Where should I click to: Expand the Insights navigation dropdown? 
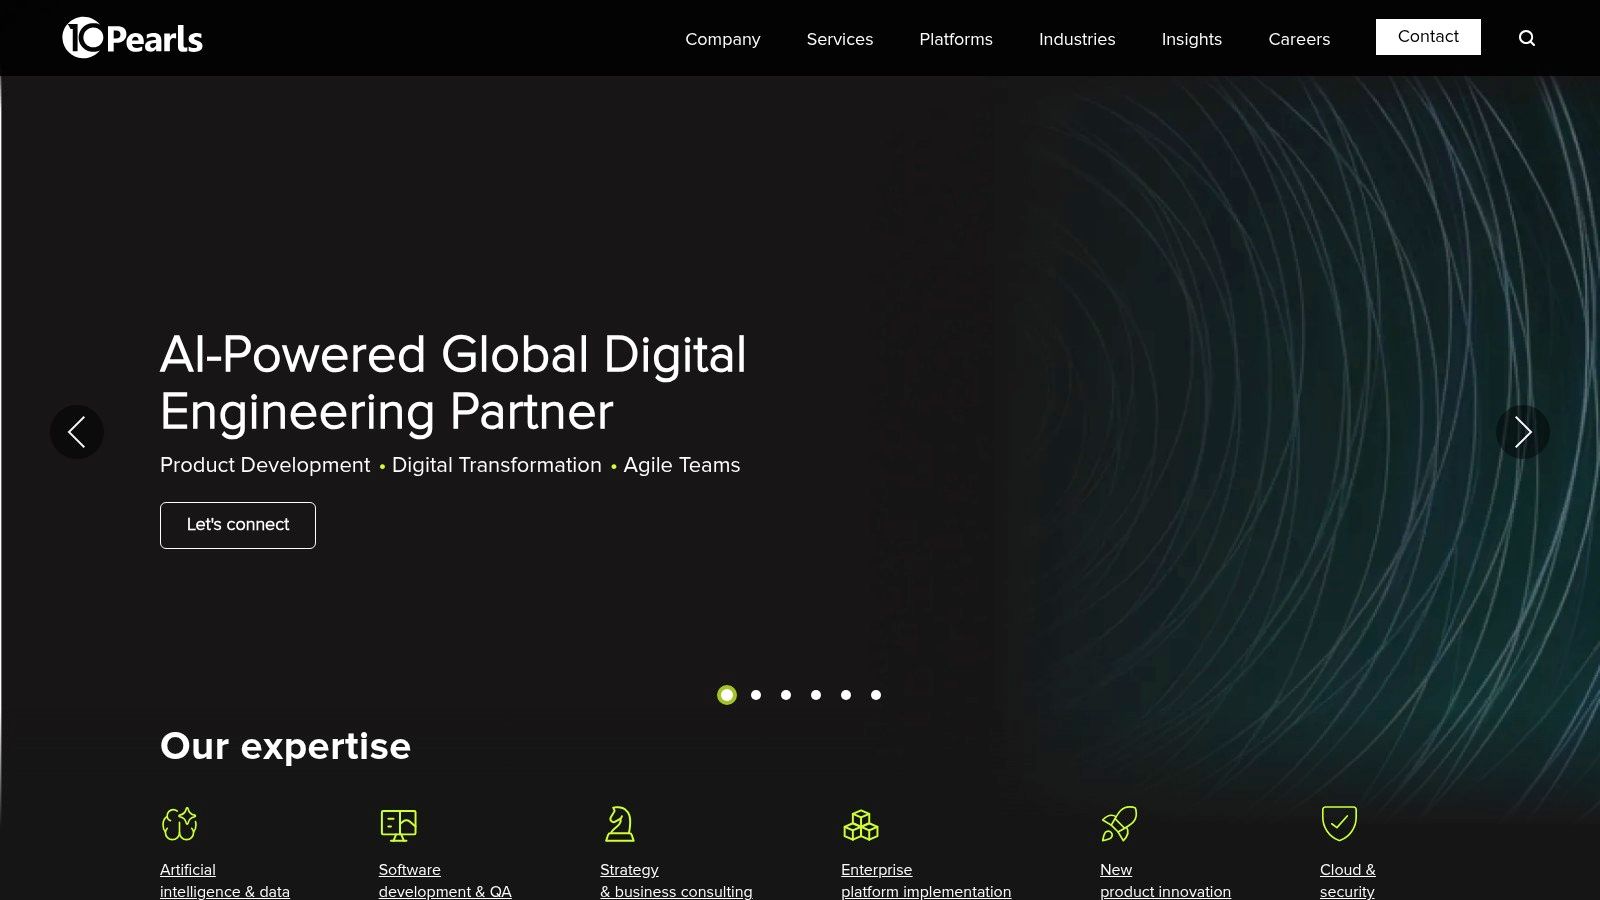[1191, 39]
